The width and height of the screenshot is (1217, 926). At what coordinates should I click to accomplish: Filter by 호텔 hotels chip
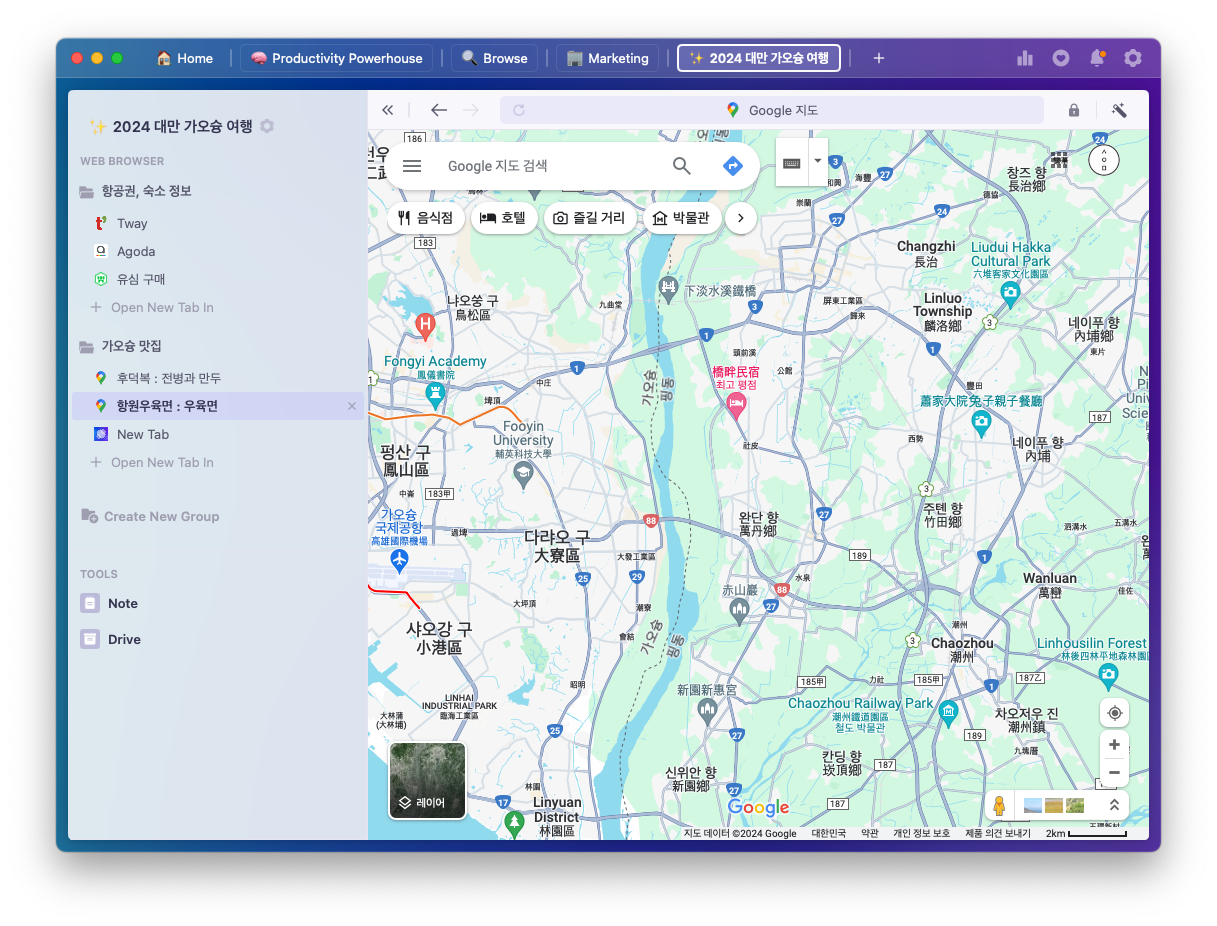point(504,217)
